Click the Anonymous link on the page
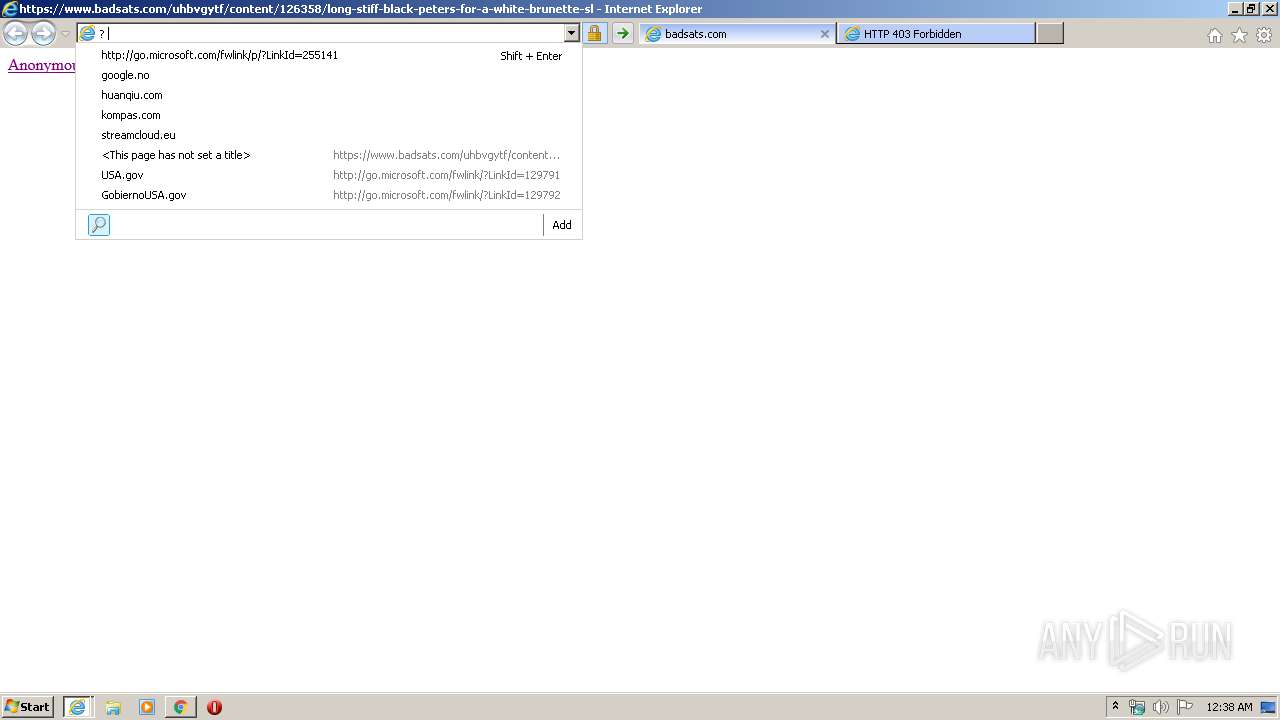Screen dimensions: 1280x720 pyautogui.click(x=42, y=65)
